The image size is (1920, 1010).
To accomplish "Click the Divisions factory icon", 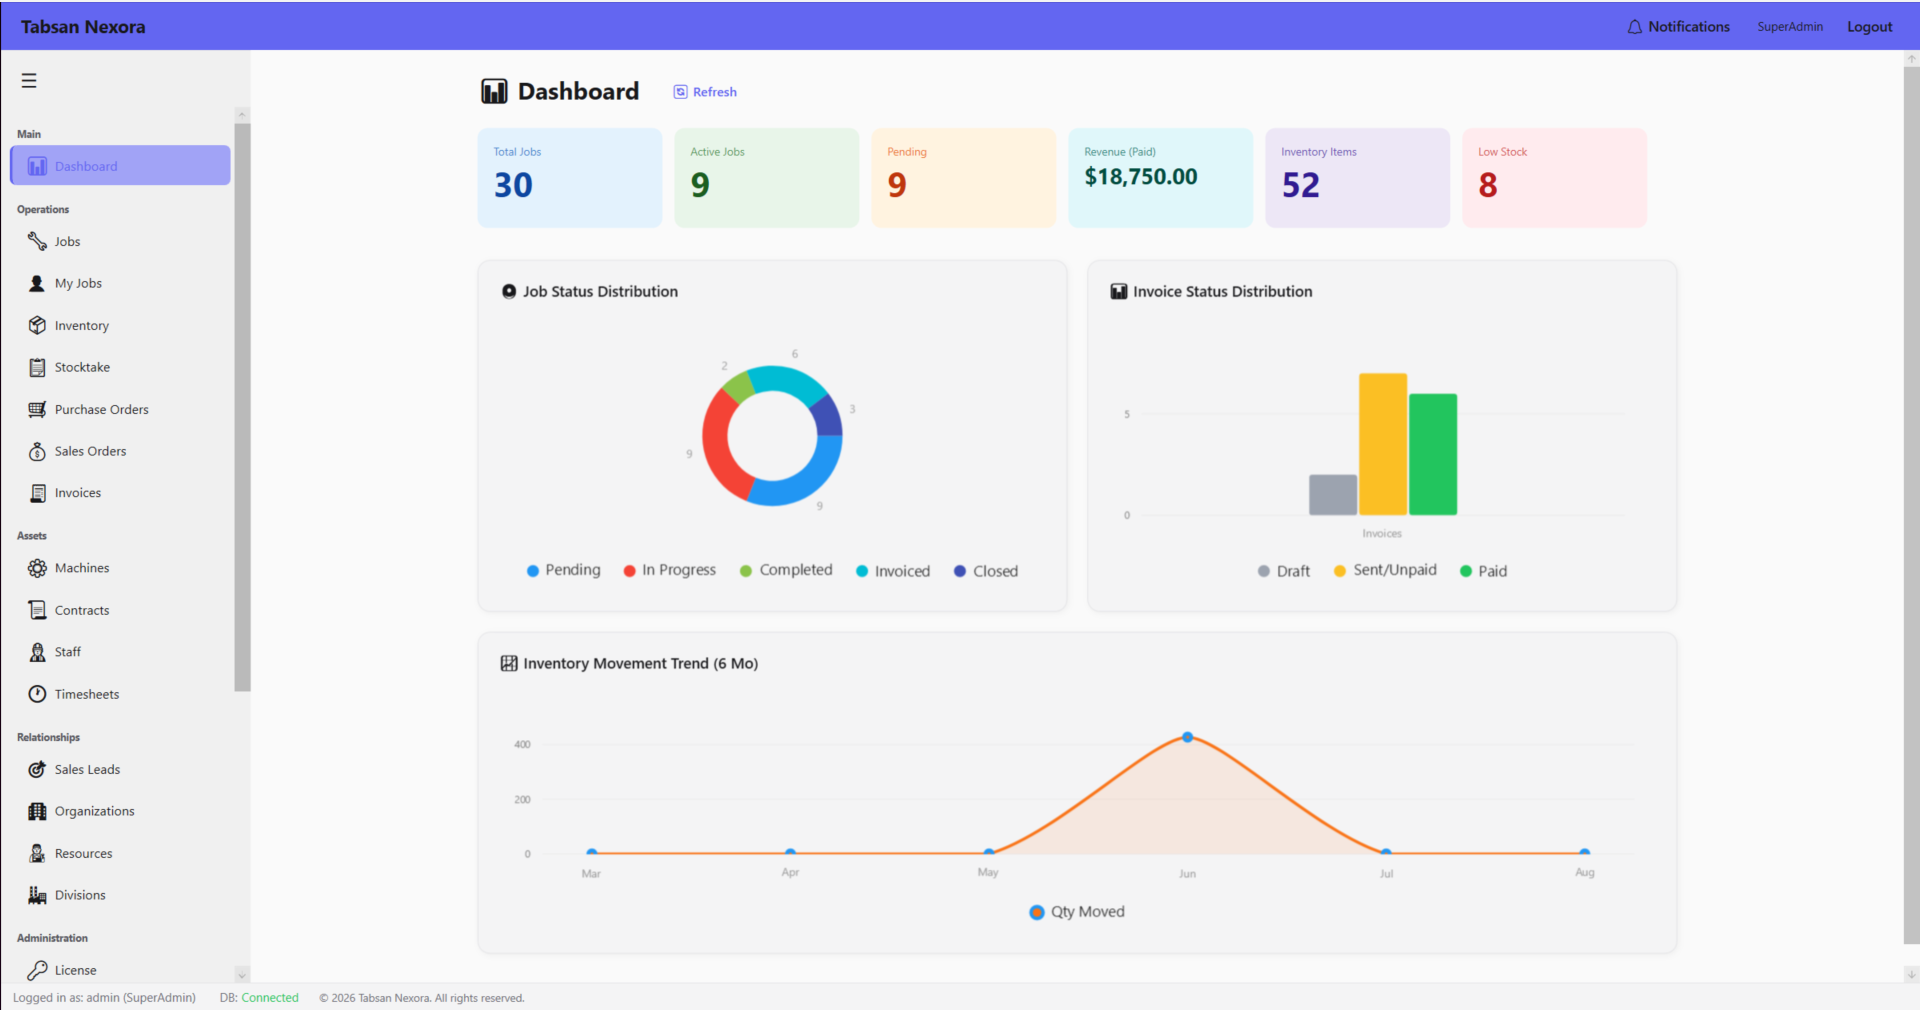I will point(37,895).
